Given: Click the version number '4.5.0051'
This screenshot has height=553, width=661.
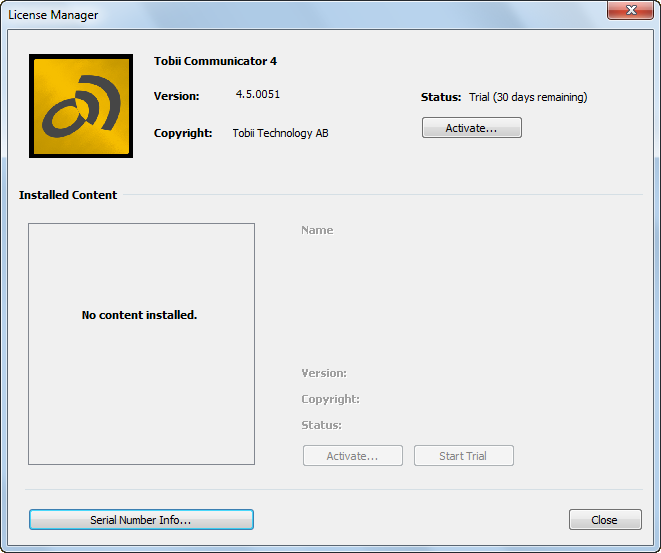Looking at the screenshot, I should click(x=258, y=94).
